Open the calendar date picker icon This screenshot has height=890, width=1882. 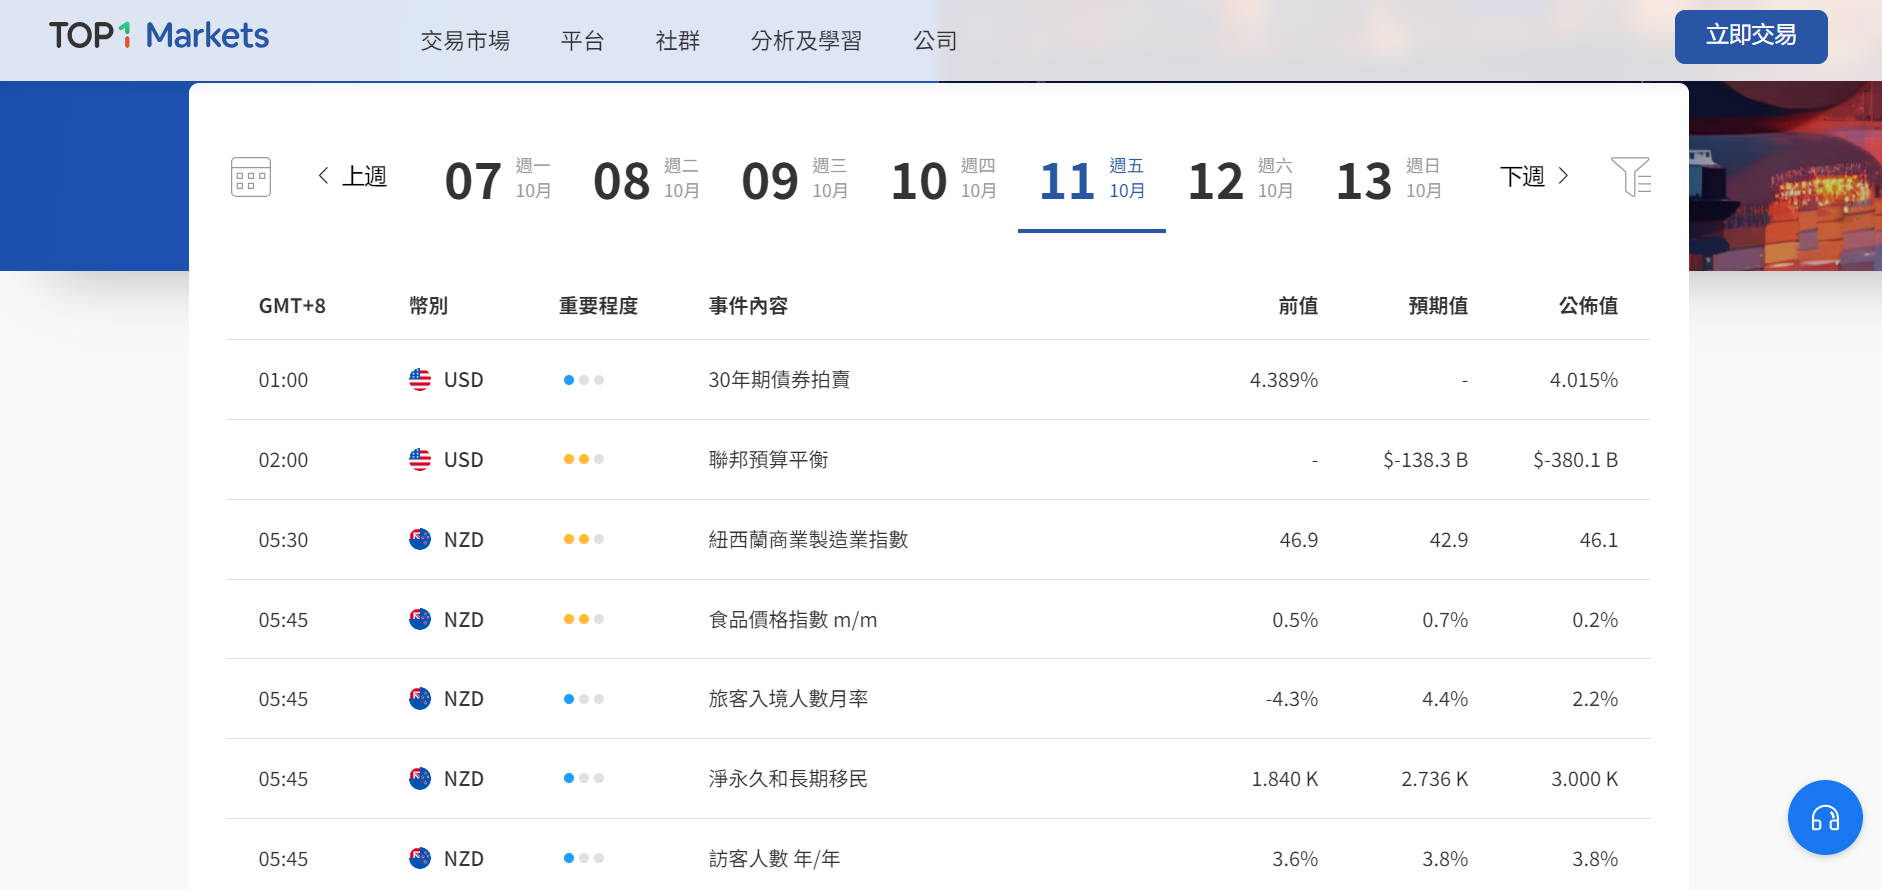tap(250, 177)
